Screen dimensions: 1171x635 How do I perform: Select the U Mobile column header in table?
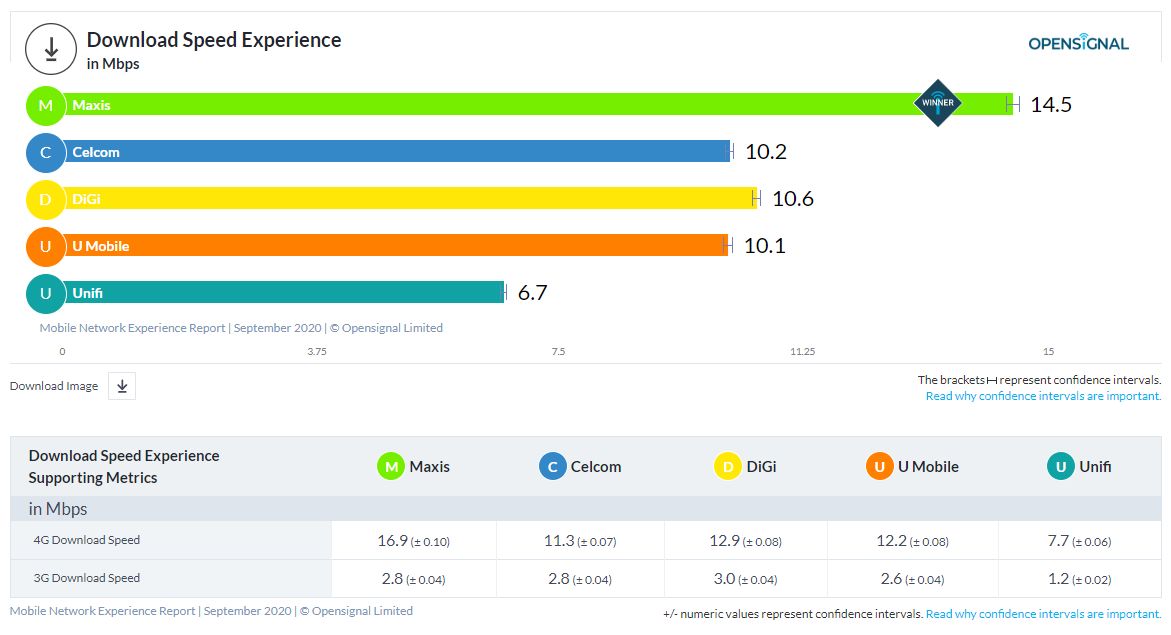[x=912, y=466]
